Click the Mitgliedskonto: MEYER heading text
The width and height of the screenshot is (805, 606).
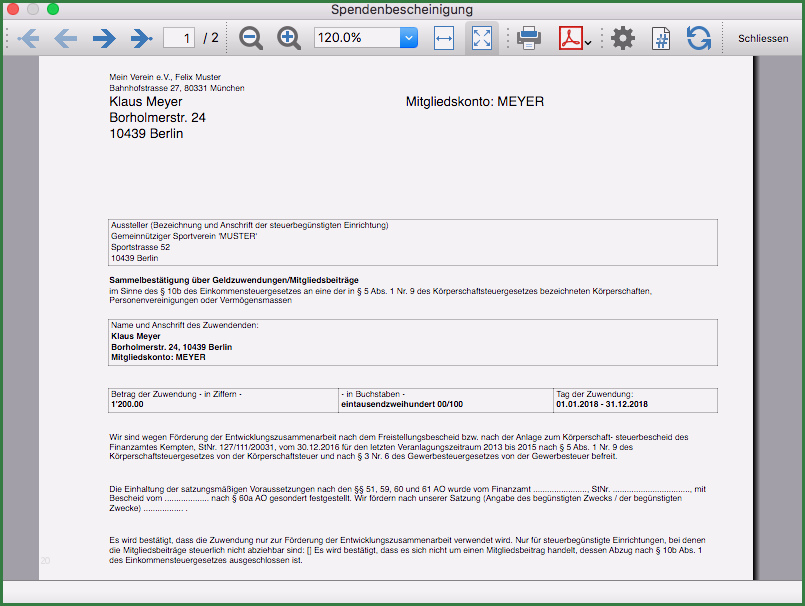coord(475,102)
